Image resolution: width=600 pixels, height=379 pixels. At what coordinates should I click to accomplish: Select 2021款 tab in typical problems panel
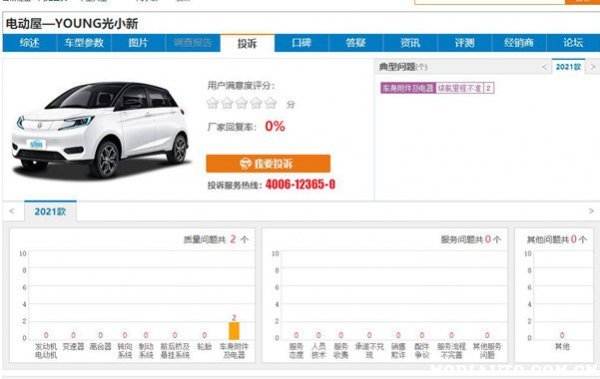point(568,67)
